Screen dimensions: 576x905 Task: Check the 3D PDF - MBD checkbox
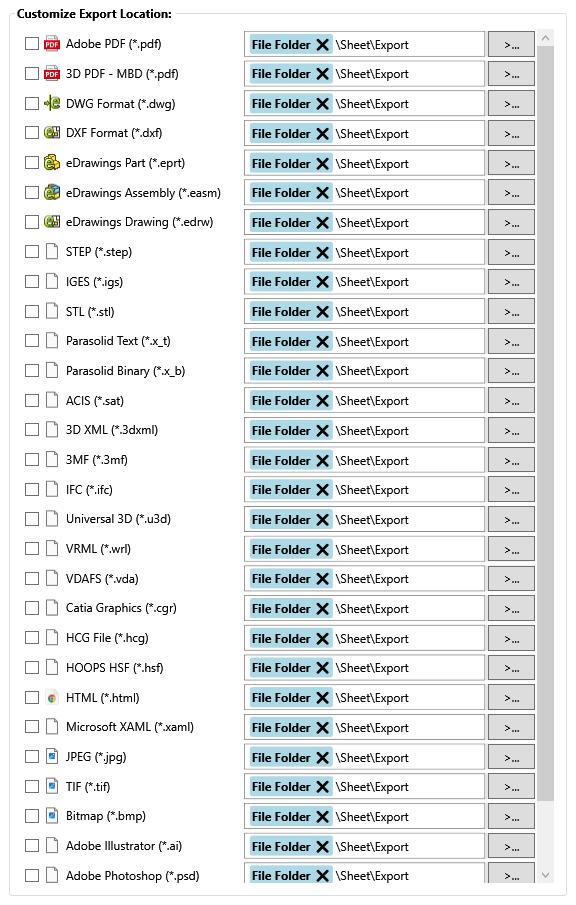pos(32,73)
